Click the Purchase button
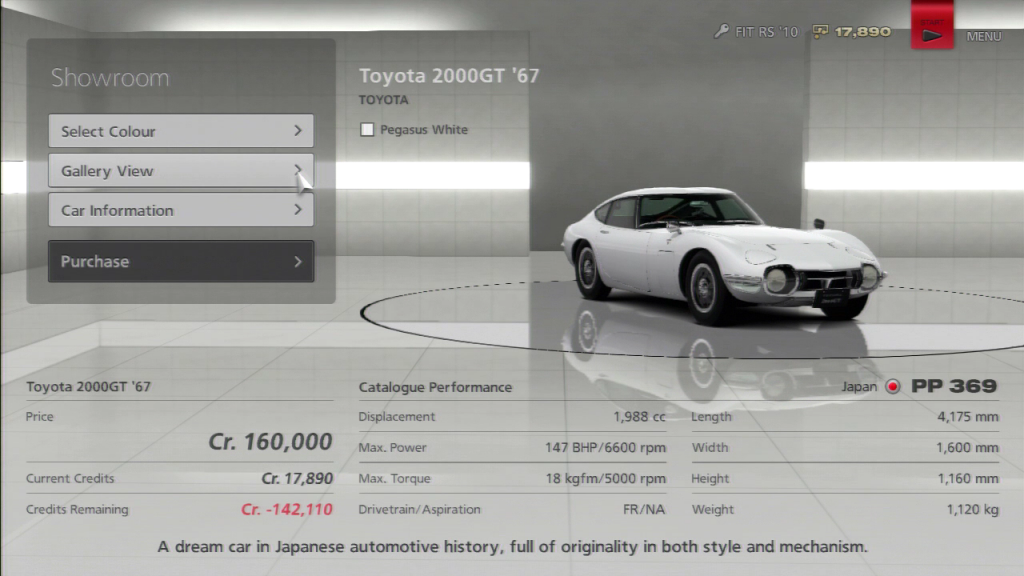Image resolution: width=1024 pixels, height=576 pixels. click(181, 261)
